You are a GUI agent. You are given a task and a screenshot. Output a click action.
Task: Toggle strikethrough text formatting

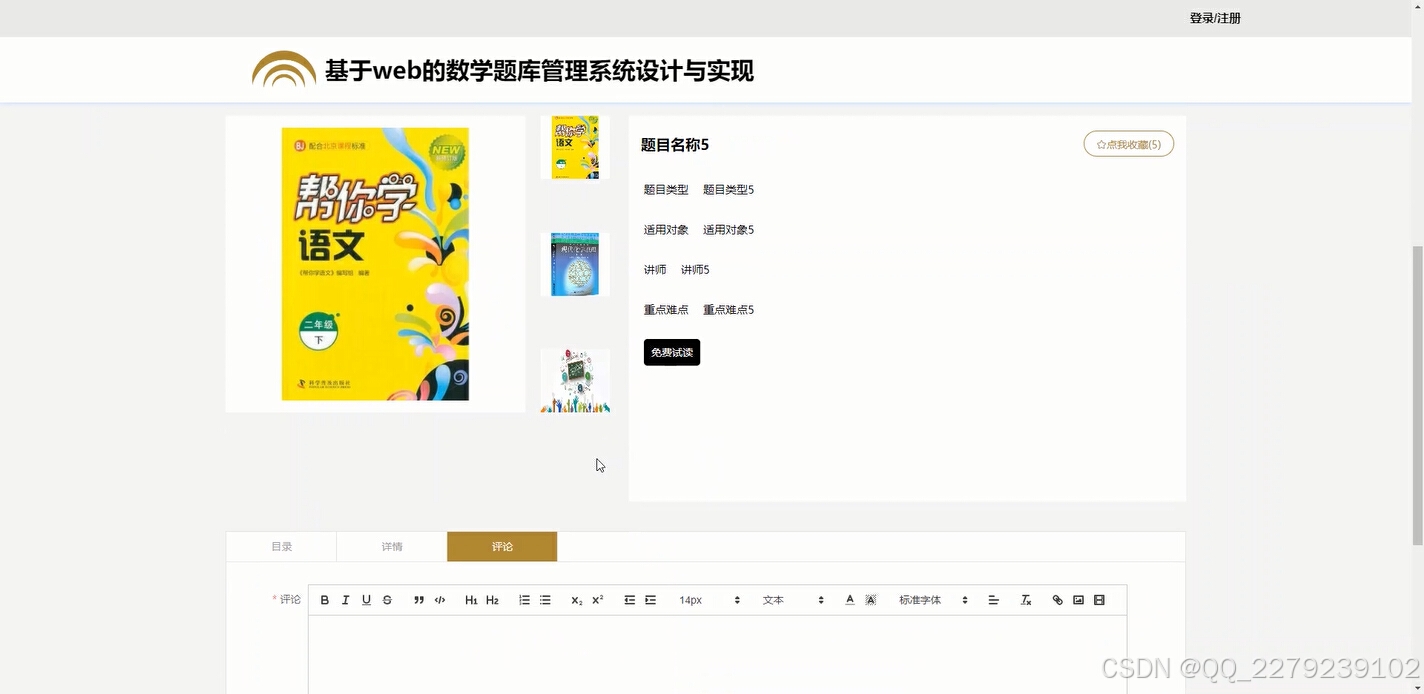tap(387, 599)
